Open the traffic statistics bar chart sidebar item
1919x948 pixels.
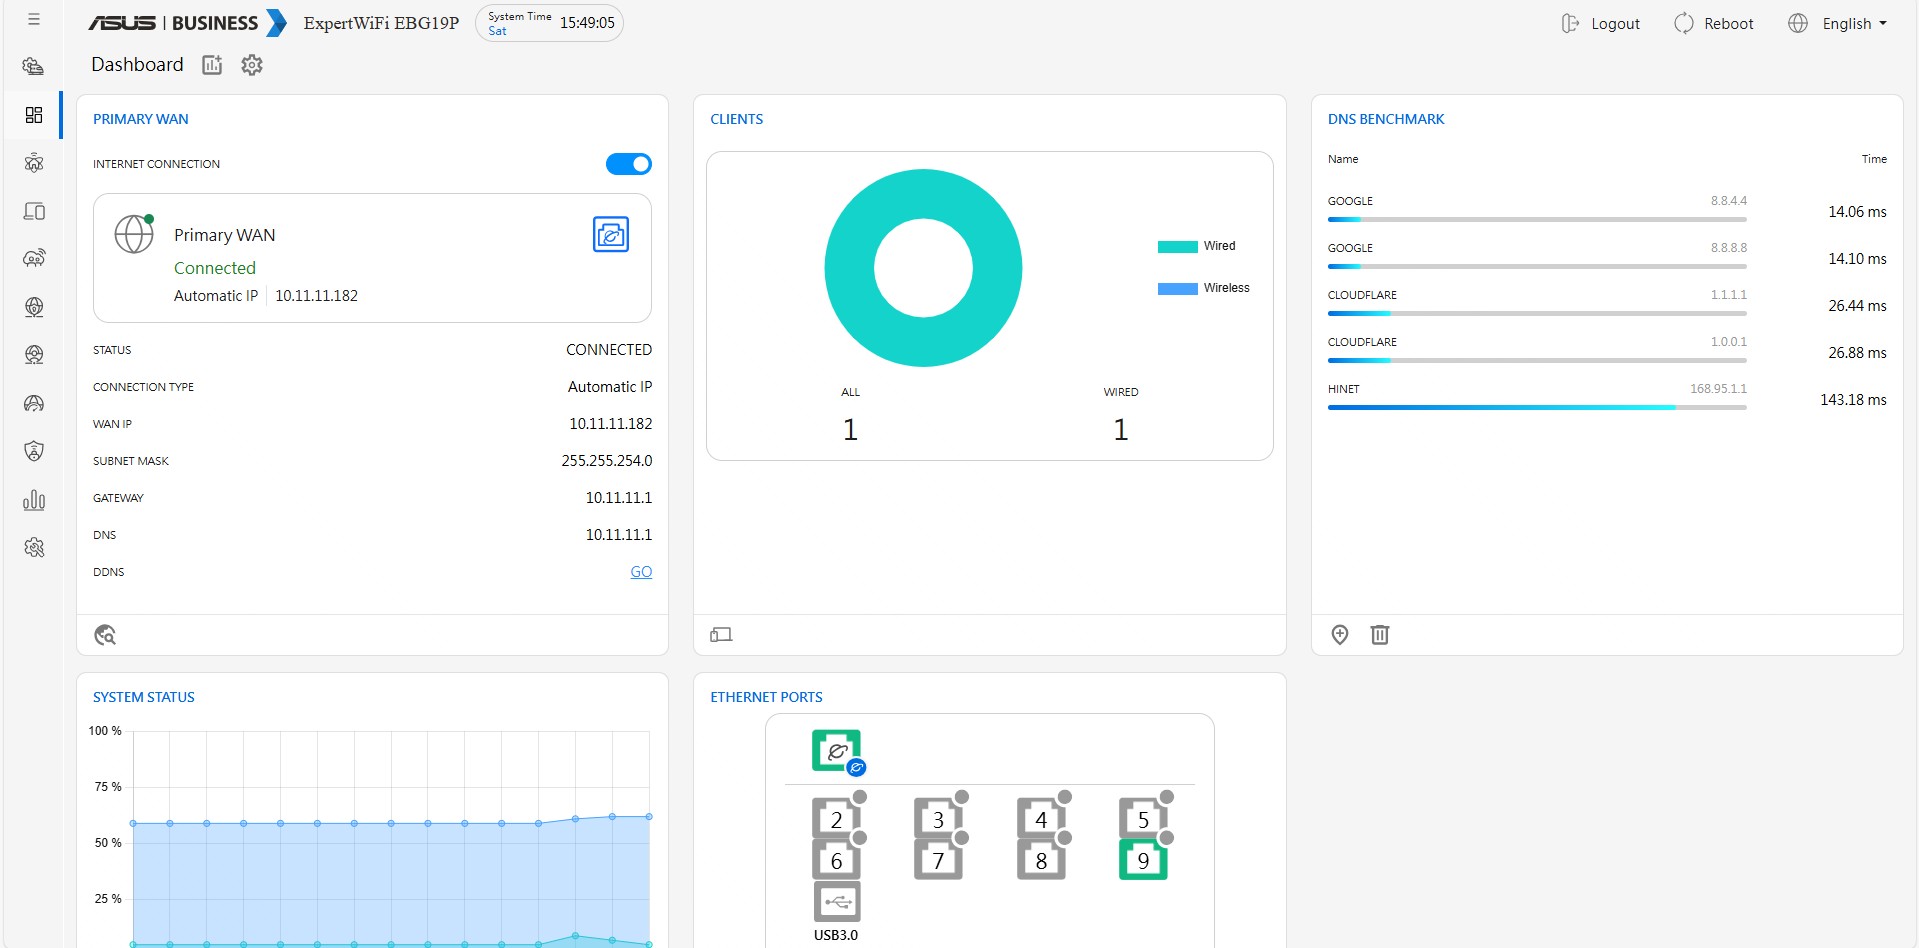(x=34, y=500)
